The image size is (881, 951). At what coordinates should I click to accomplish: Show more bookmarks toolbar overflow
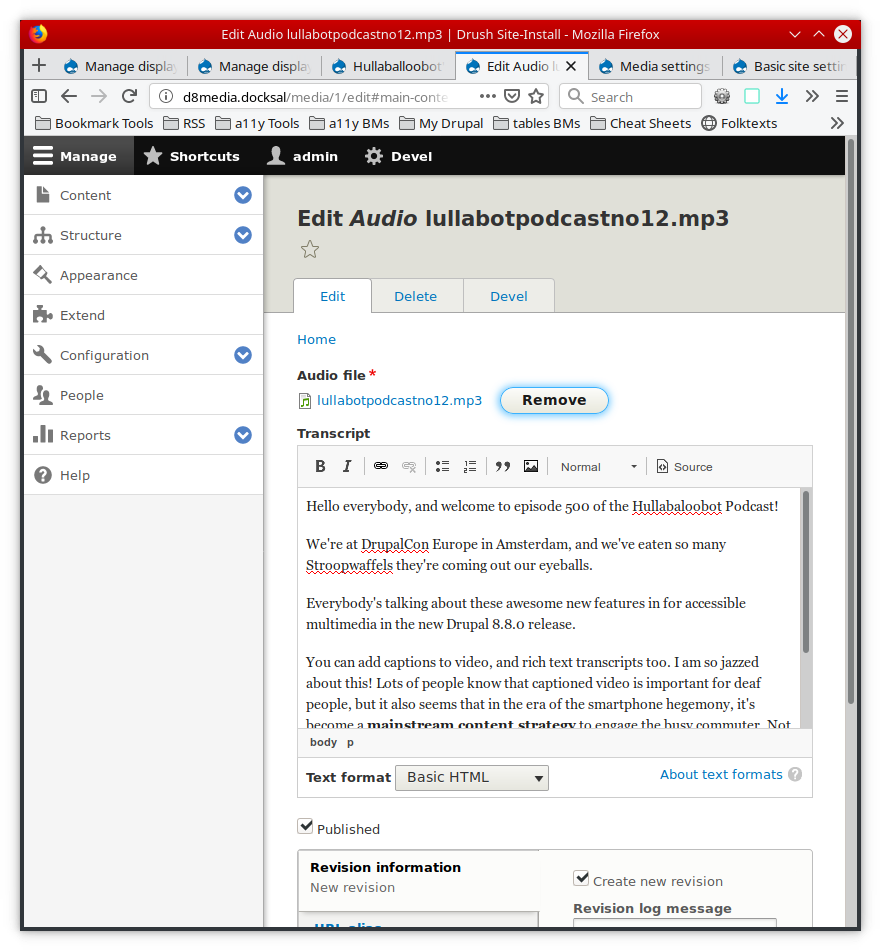[x=837, y=123]
